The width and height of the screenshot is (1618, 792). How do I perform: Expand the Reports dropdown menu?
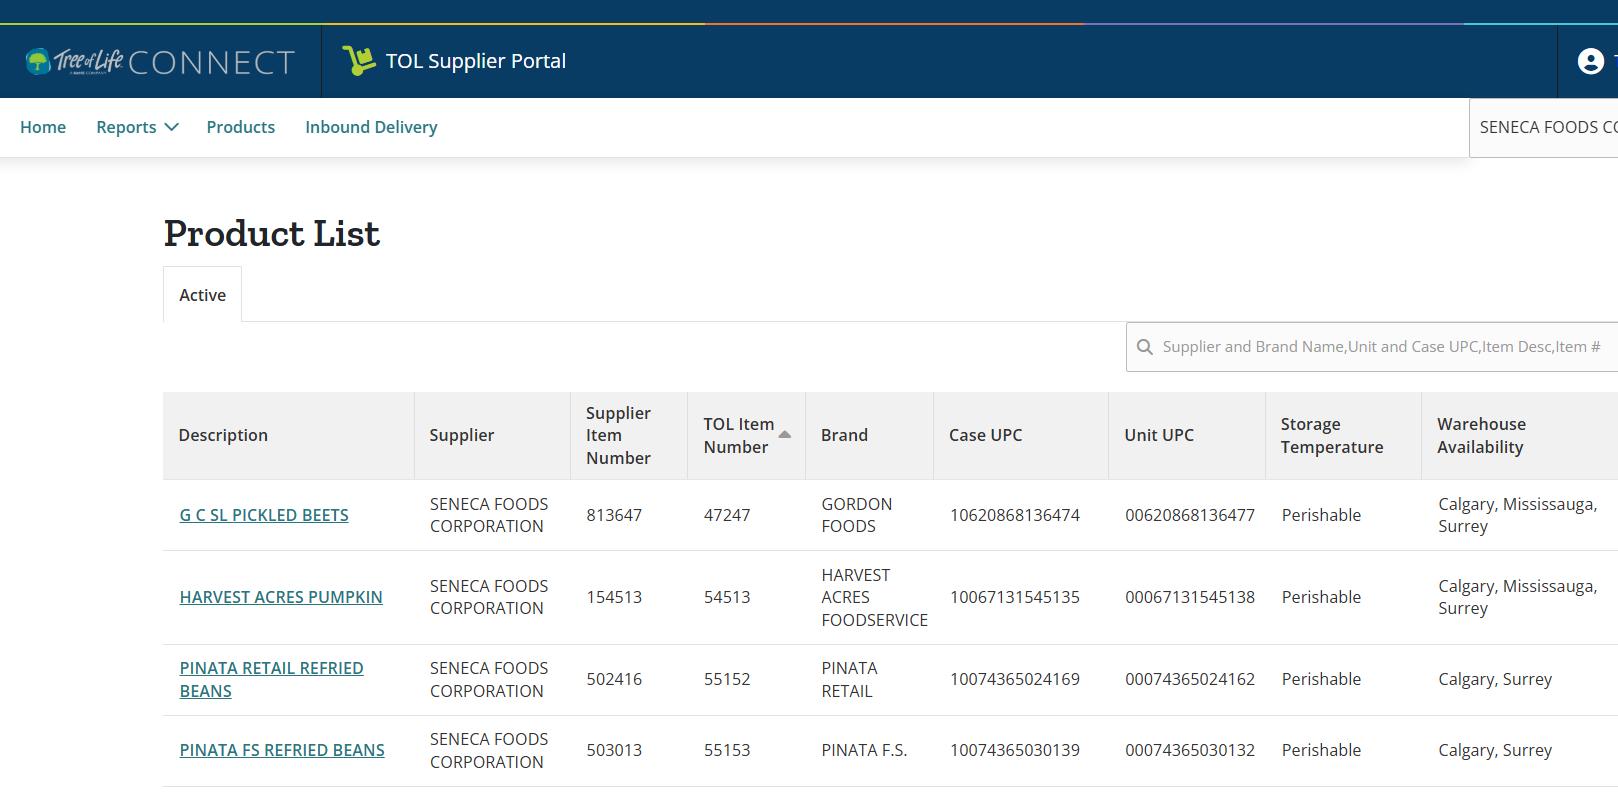tap(137, 127)
